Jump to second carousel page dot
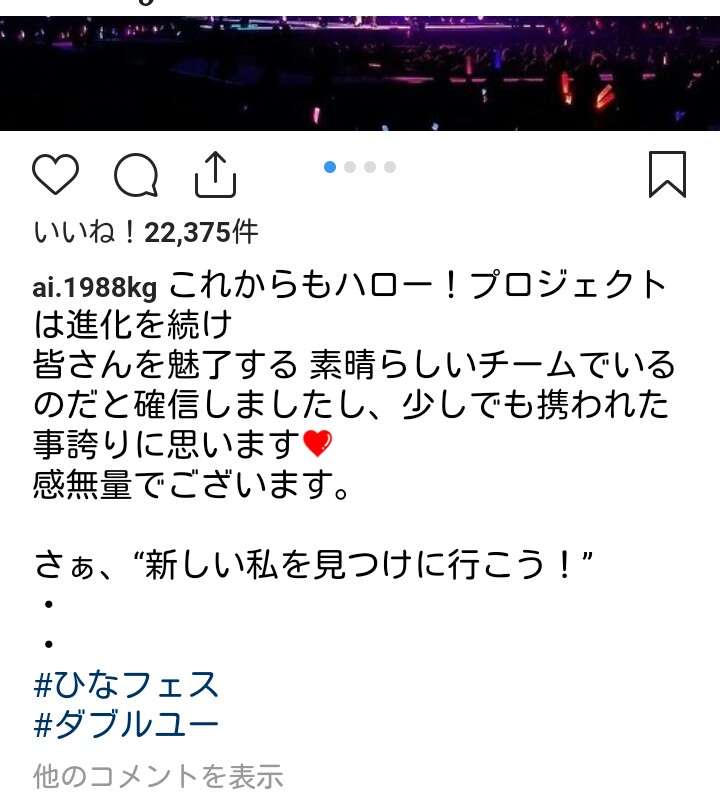Viewport: 720px width, 804px height. coord(350,167)
